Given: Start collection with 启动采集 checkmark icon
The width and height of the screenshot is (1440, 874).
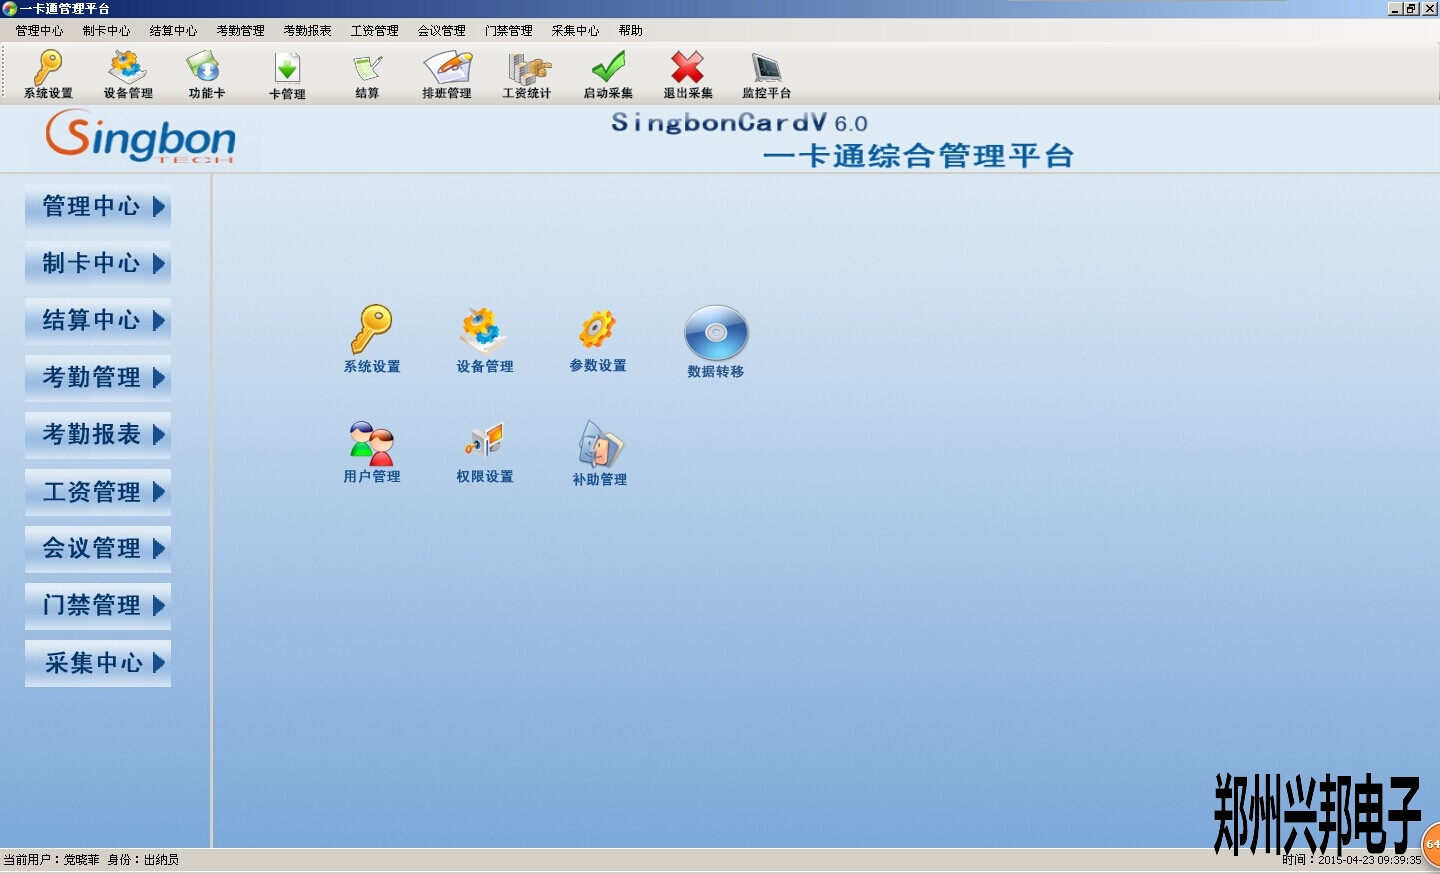Looking at the screenshot, I should [608, 75].
